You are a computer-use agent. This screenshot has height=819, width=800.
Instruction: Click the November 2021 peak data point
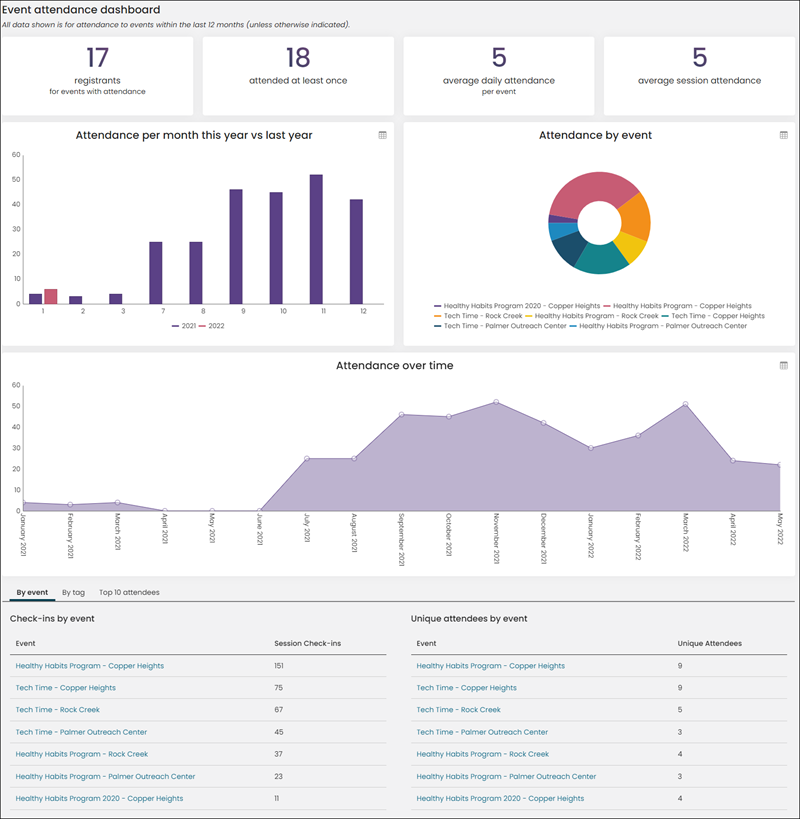click(x=496, y=402)
